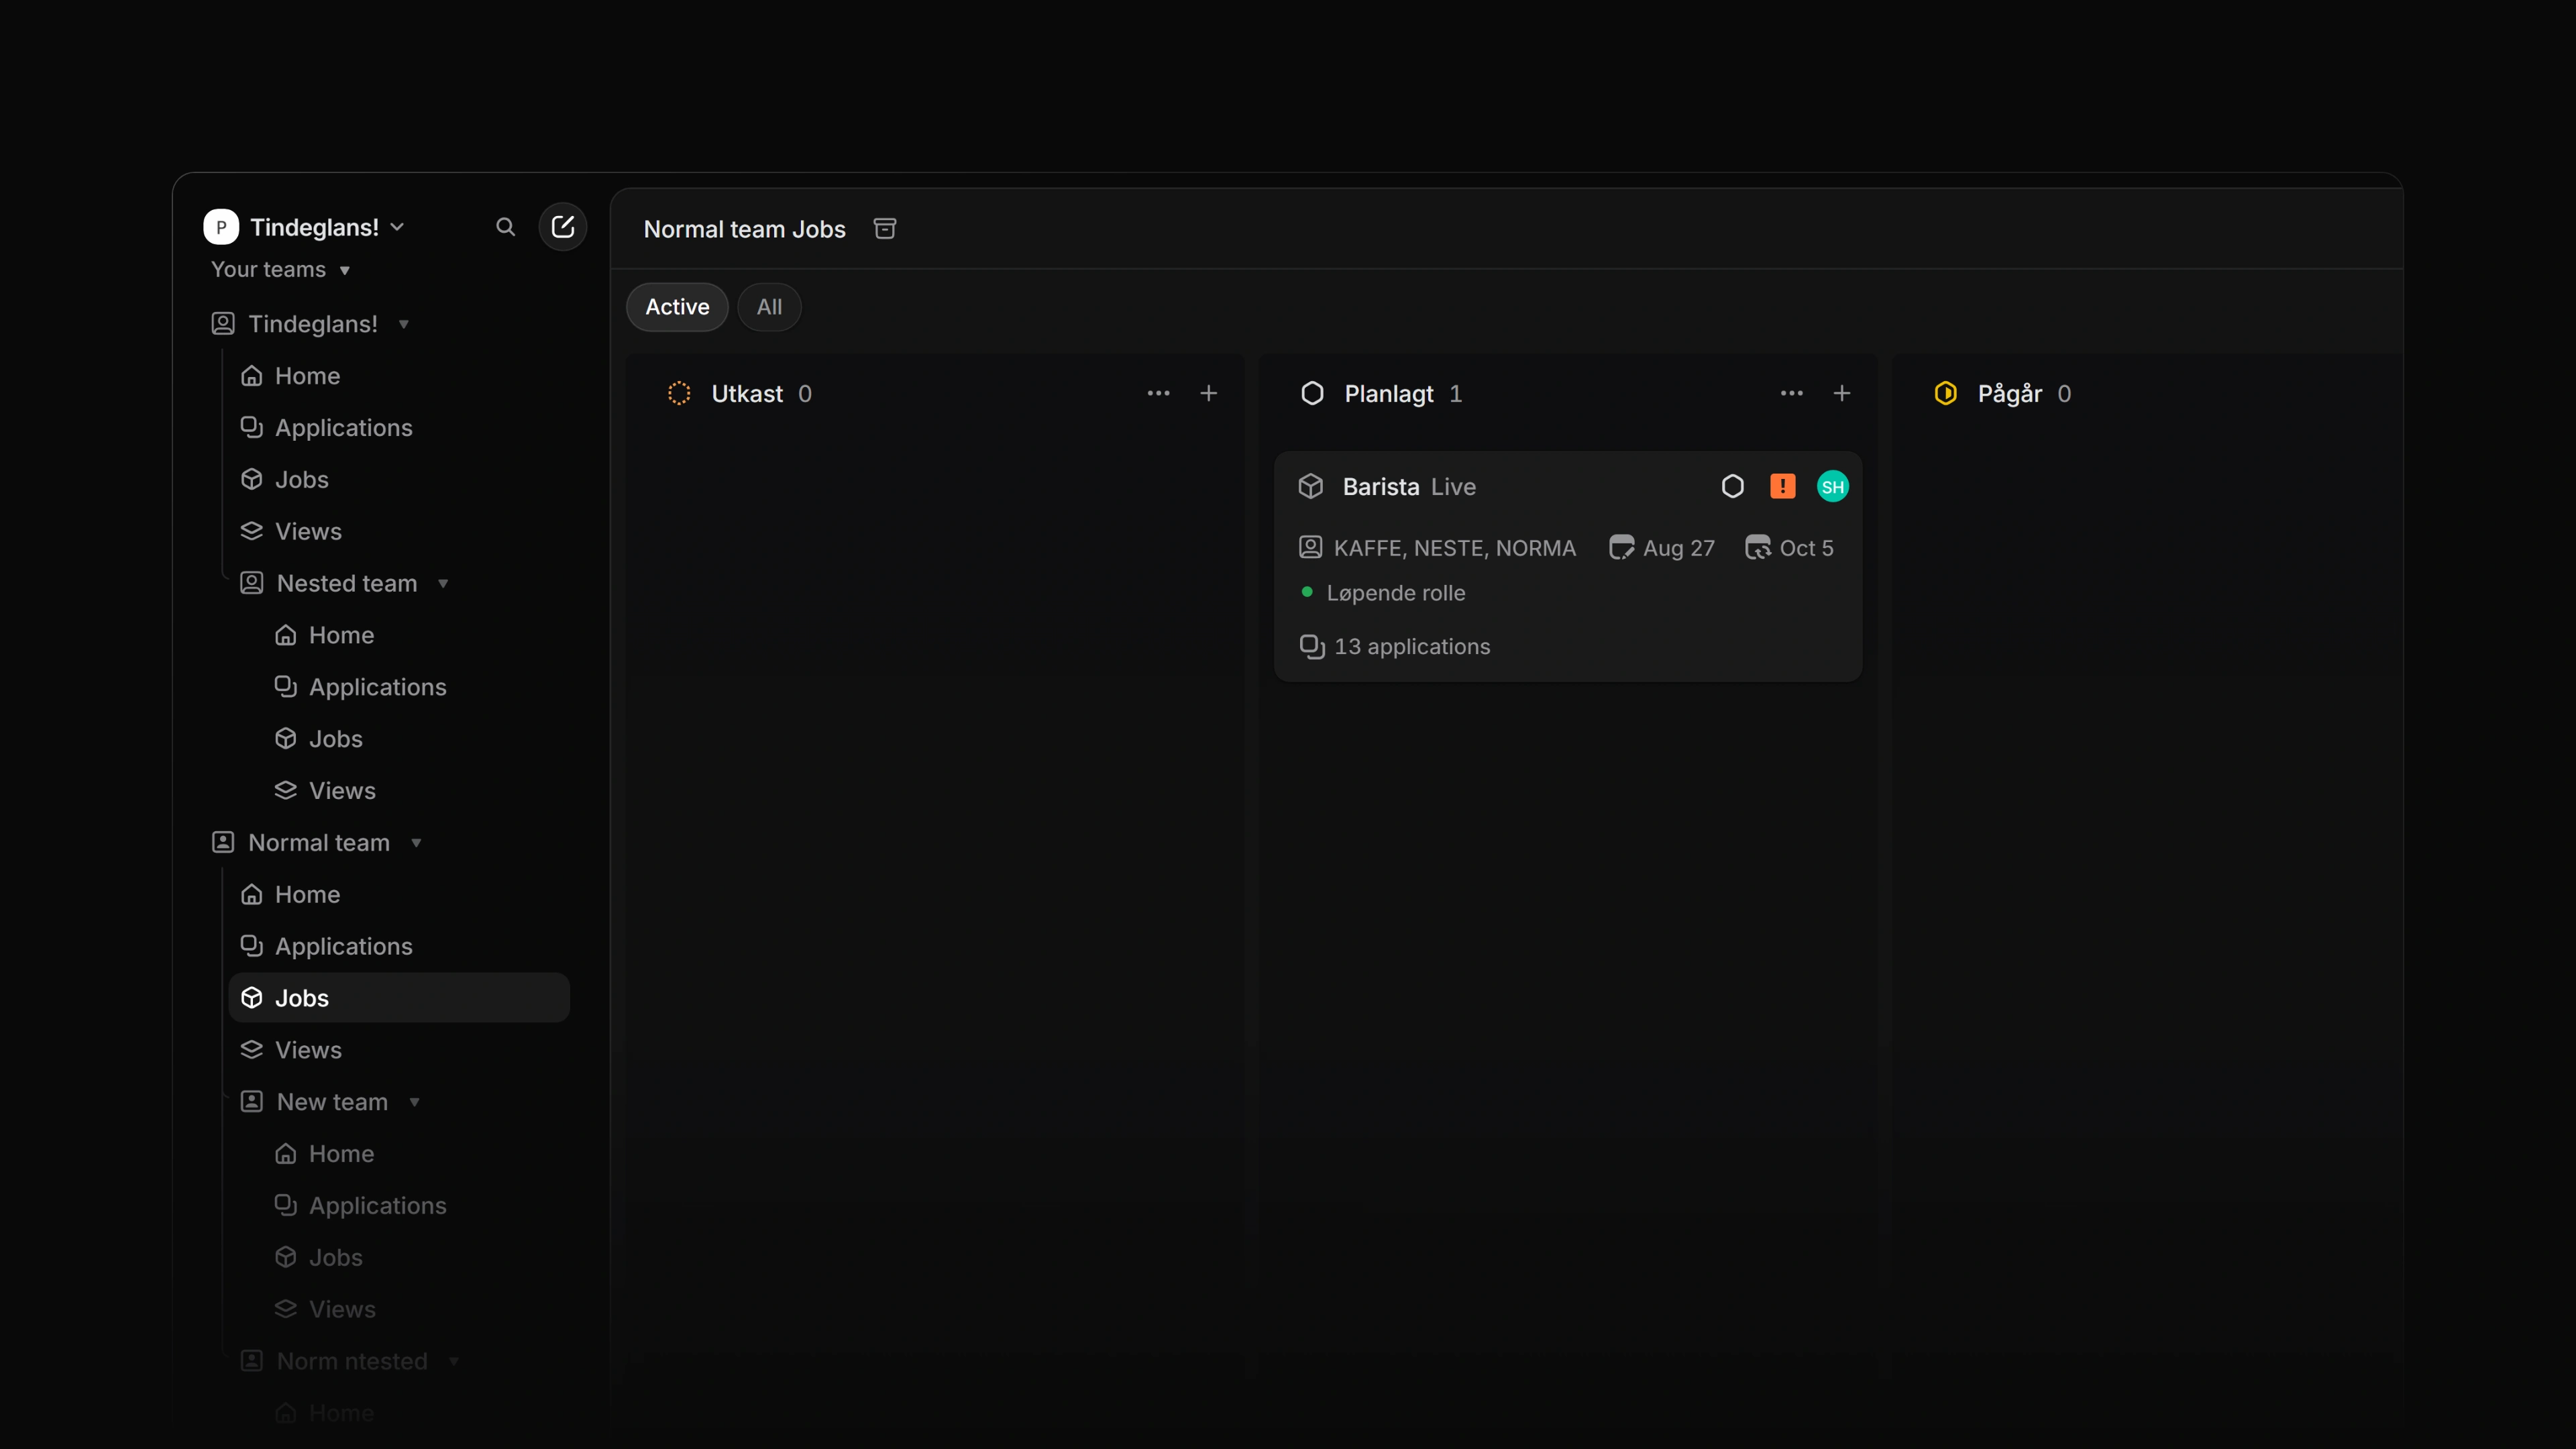The height and width of the screenshot is (1449, 2576).
Task: Click the orange priority alert icon
Action: click(x=1782, y=487)
